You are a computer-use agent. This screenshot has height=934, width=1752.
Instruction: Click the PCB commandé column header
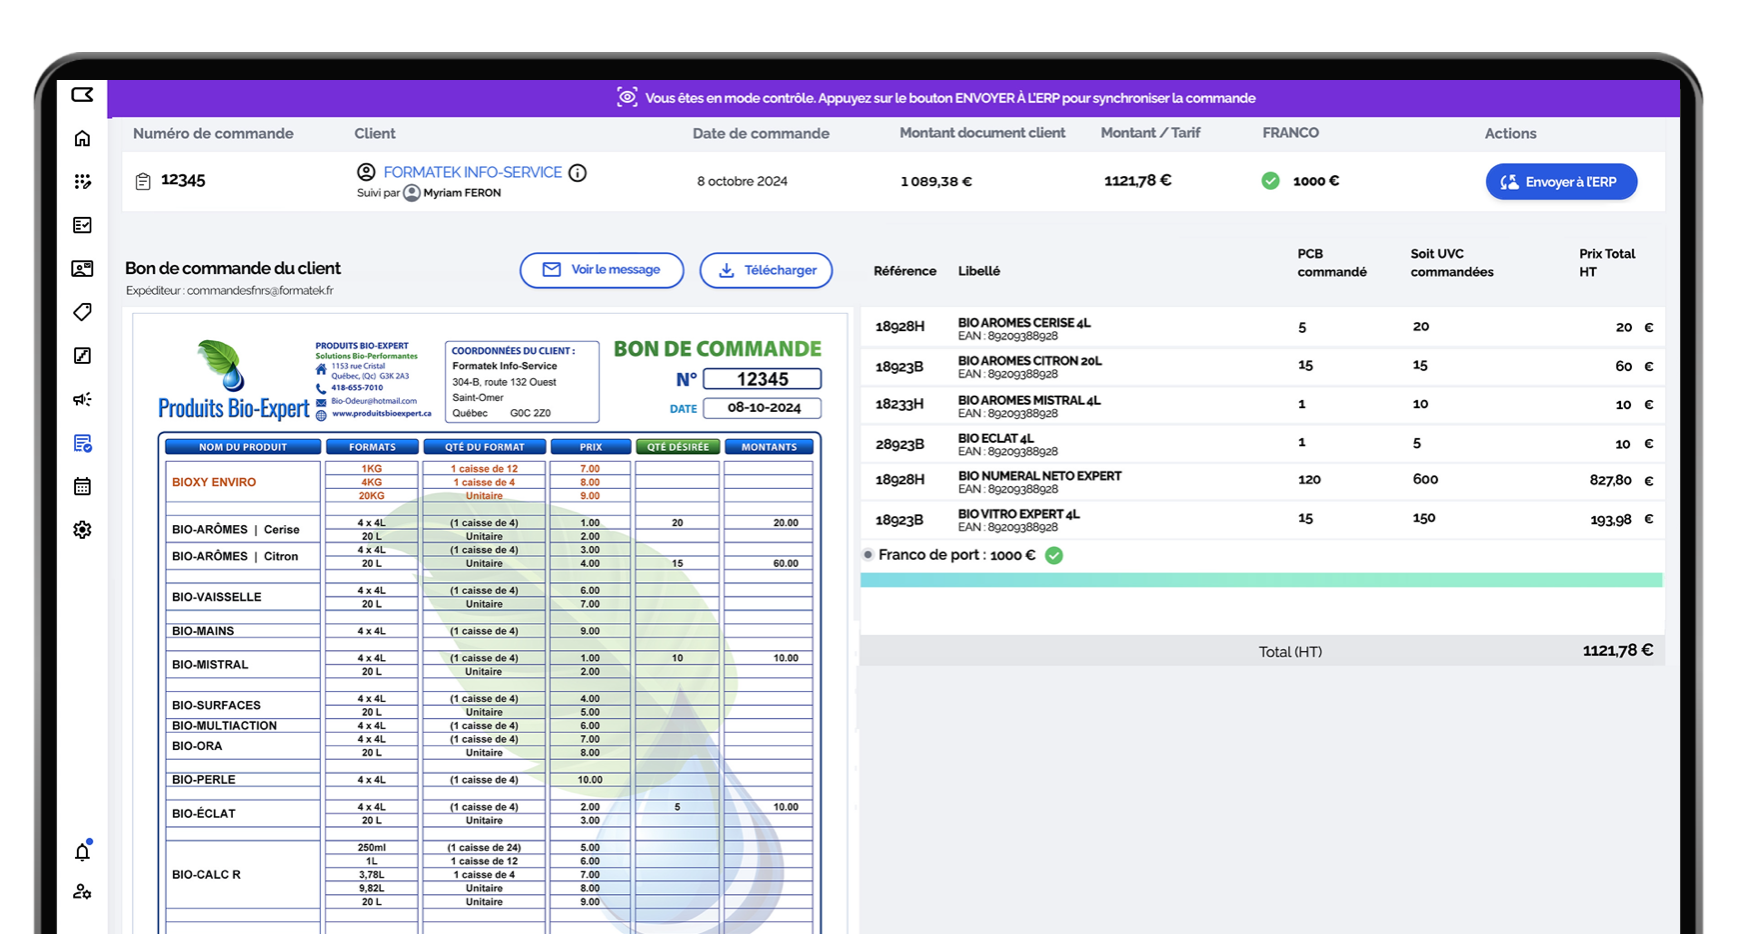pyautogui.click(x=1332, y=263)
